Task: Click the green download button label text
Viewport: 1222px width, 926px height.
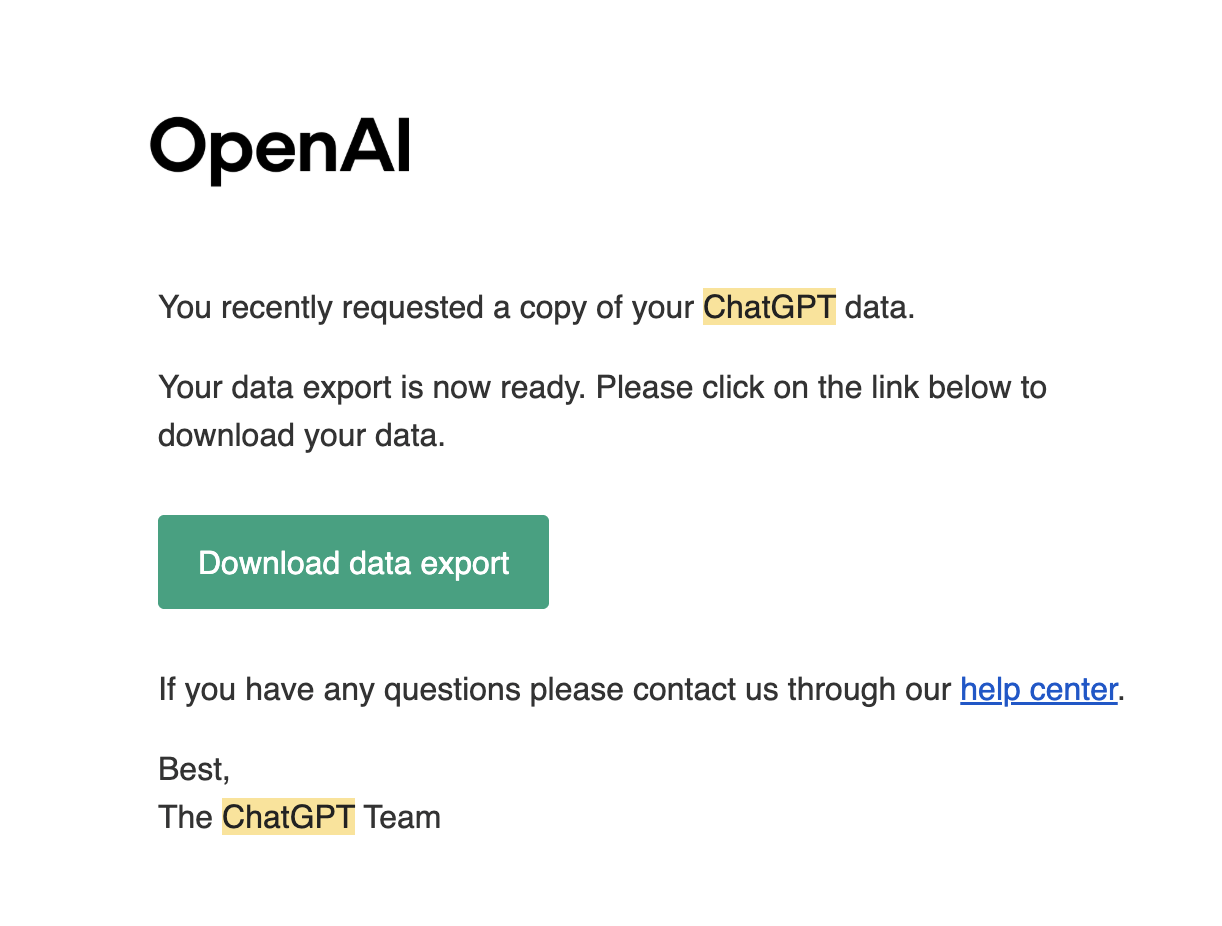Action: tap(352, 562)
